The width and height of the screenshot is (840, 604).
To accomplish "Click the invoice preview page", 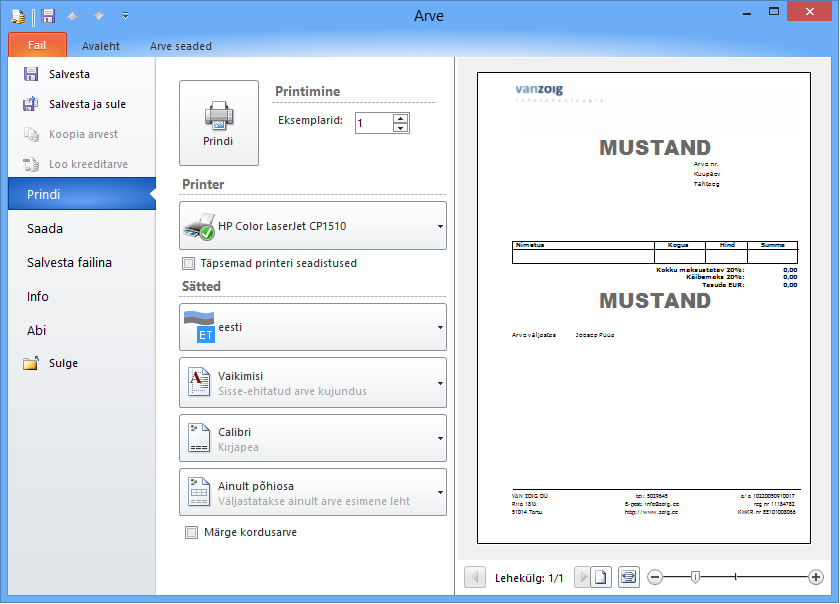I will coord(644,308).
